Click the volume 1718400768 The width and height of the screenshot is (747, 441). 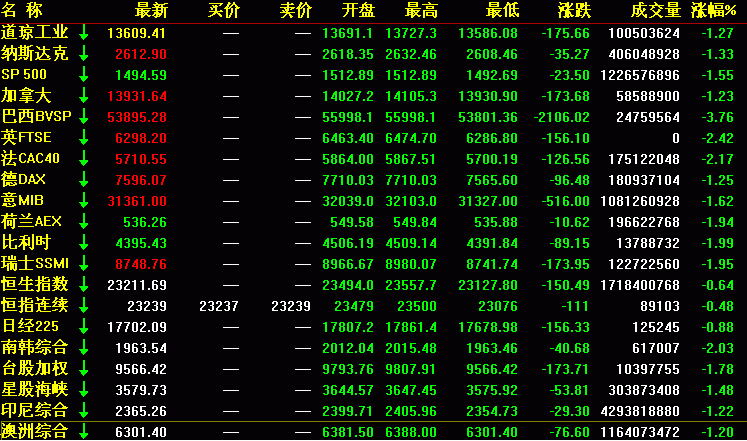640,285
